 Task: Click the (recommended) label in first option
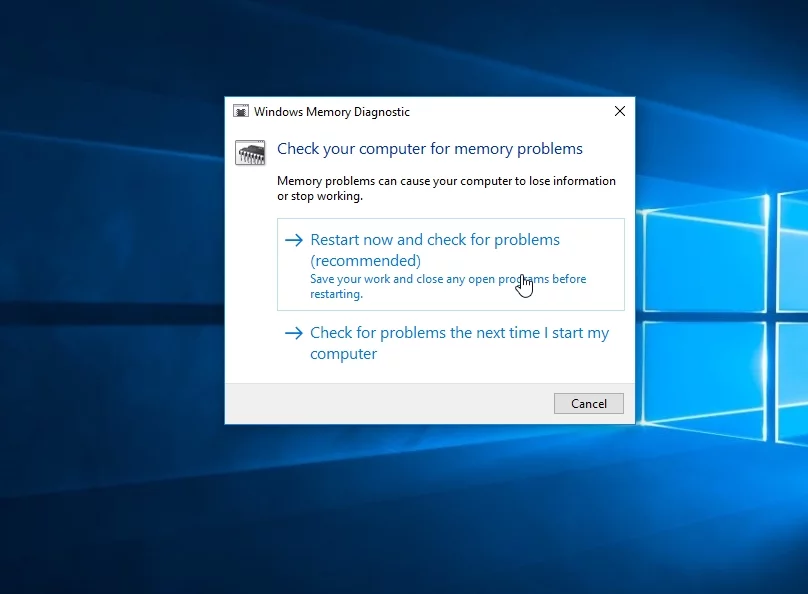pos(365,261)
